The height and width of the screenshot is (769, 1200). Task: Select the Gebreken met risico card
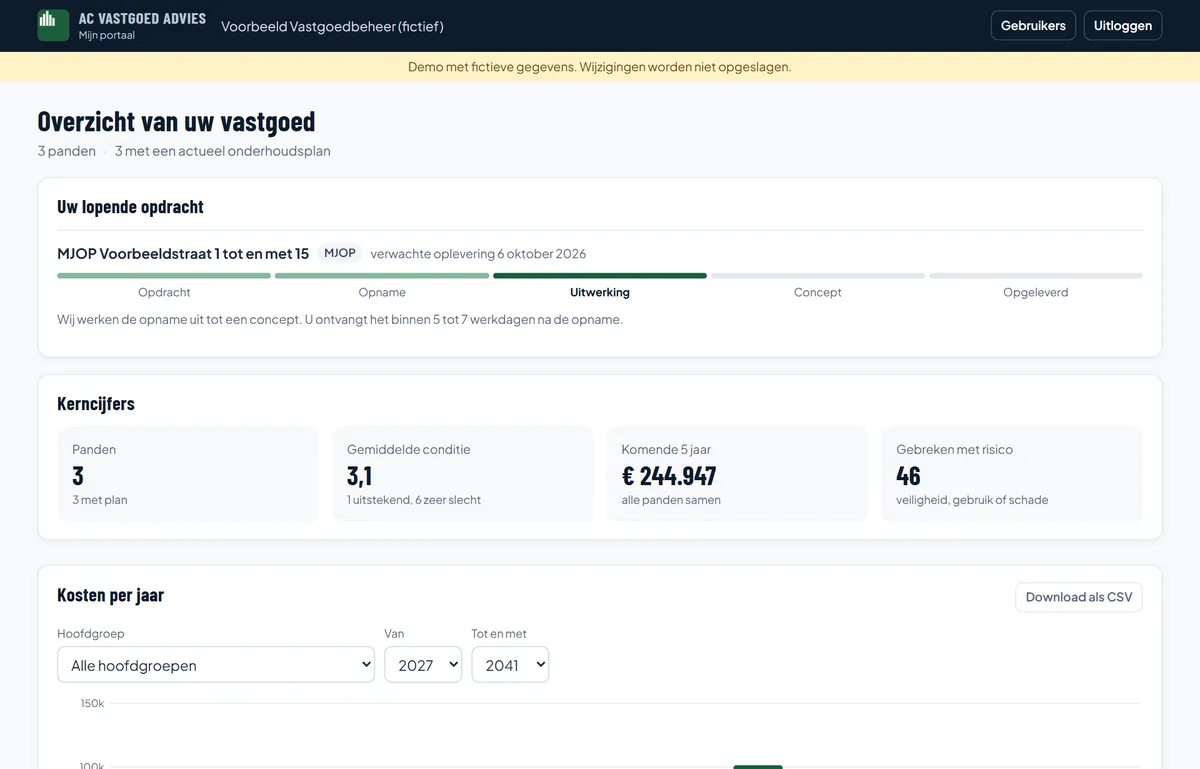coord(1012,474)
